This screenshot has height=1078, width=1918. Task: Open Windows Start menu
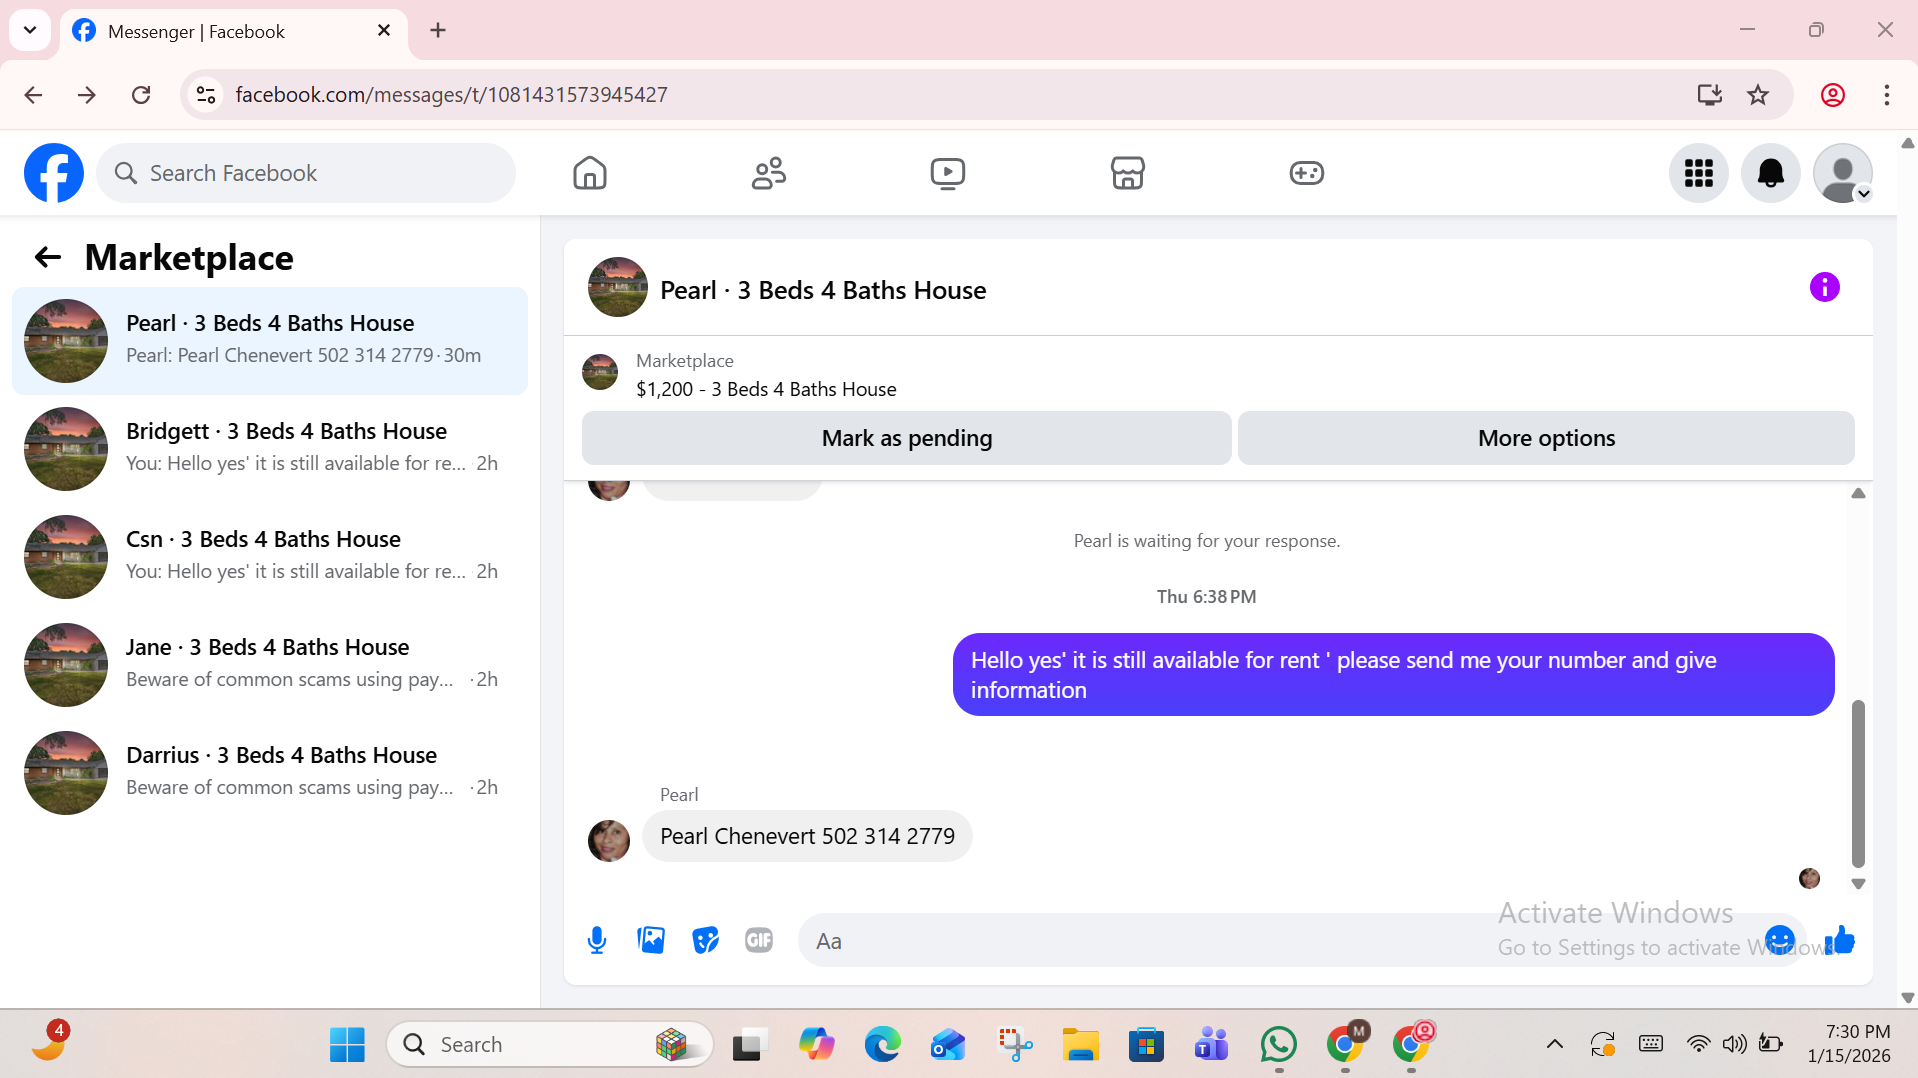(347, 1045)
